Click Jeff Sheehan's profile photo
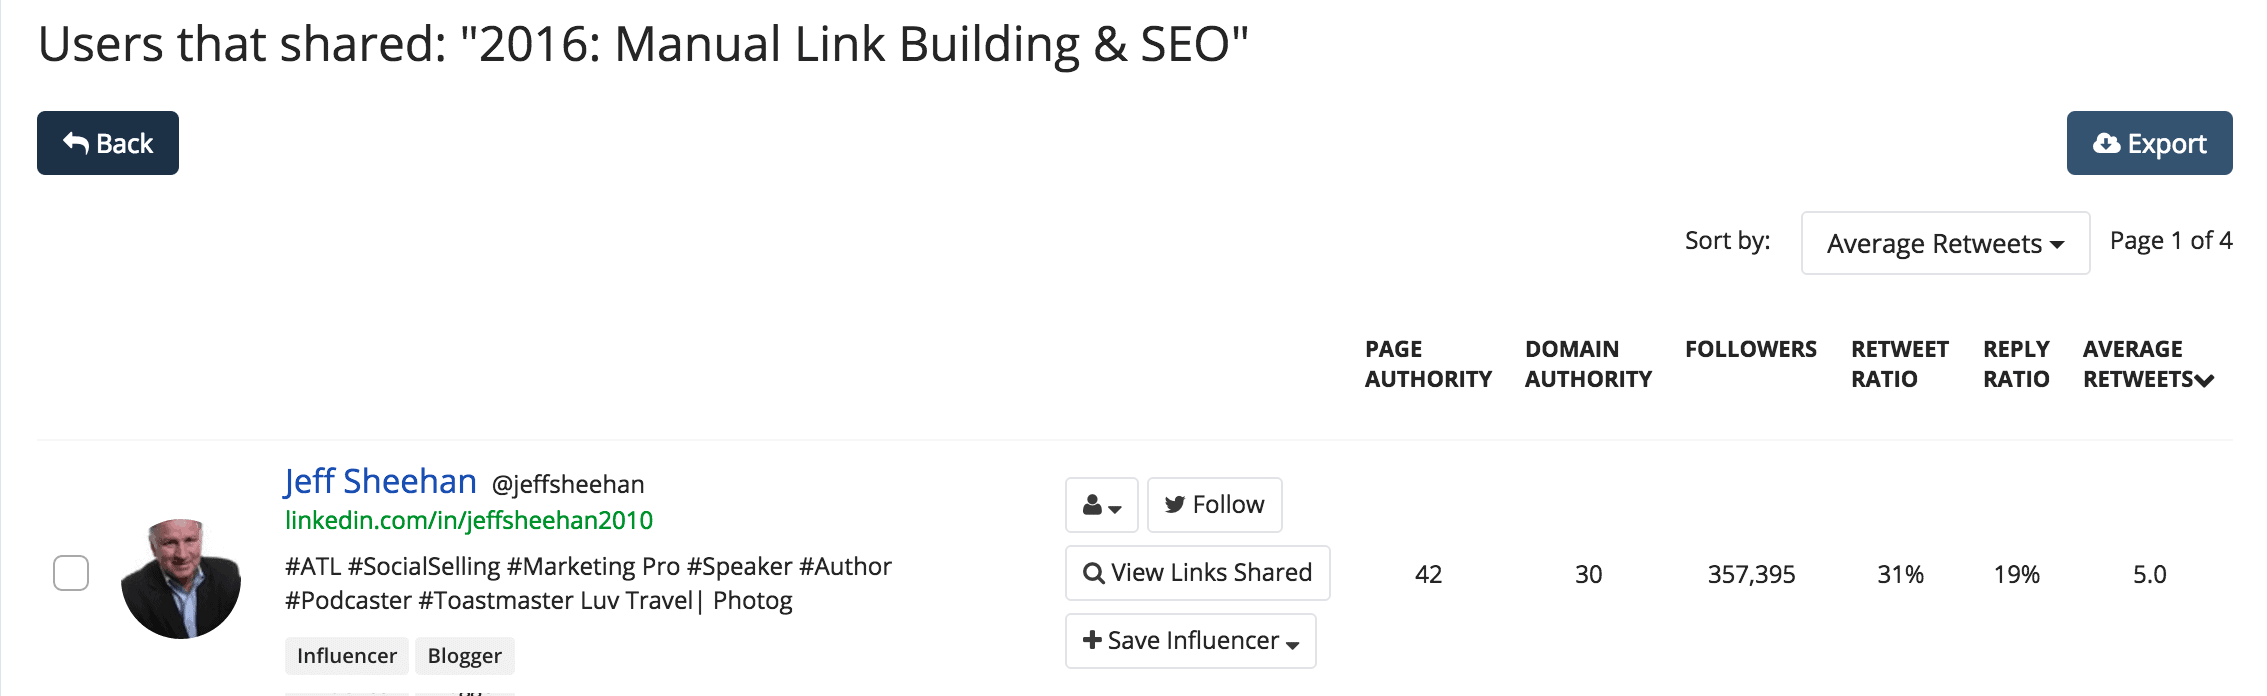Viewport: 2267px width, 696px height. [x=181, y=579]
